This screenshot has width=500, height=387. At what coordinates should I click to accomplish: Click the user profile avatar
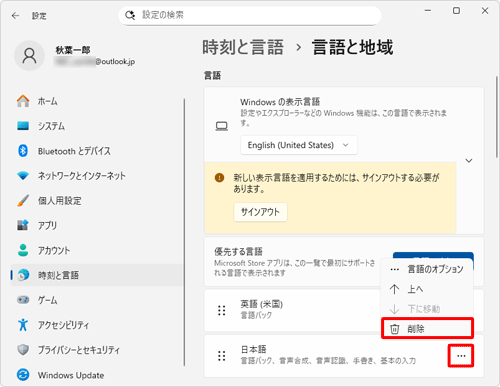coord(29,56)
